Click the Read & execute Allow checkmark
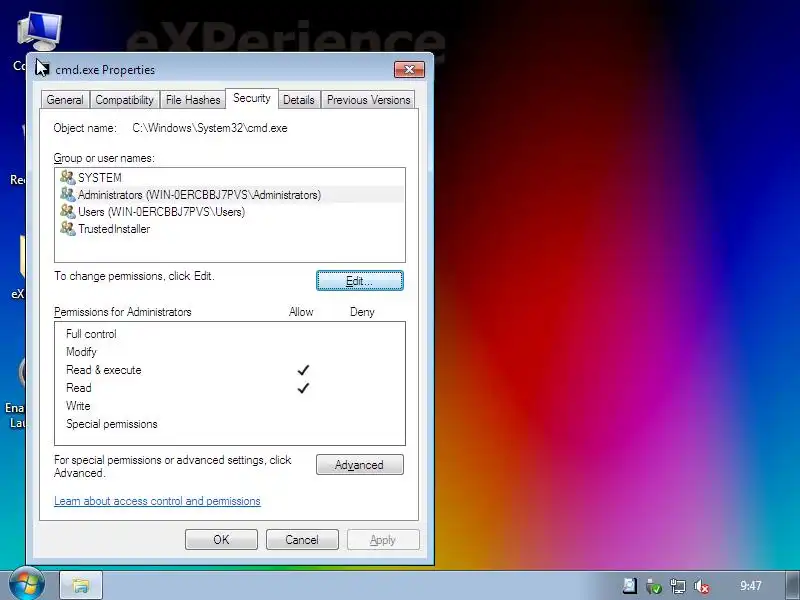The height and width of the screenshot is (600, 800). (303, 370)
